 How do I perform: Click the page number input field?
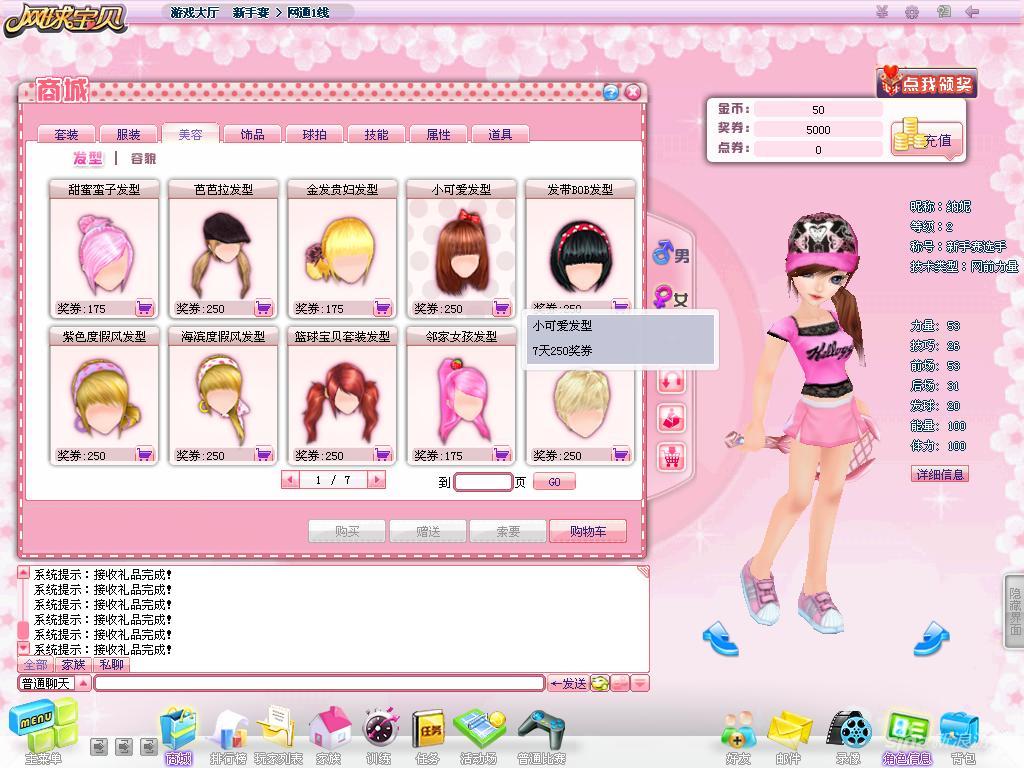483,482
